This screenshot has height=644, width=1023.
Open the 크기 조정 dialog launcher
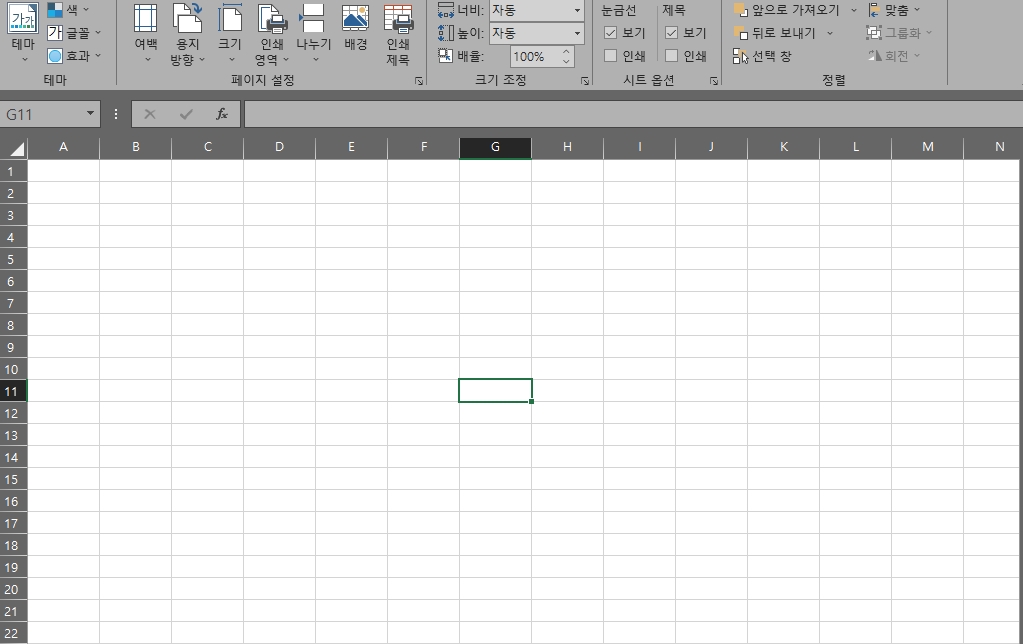pyautogui.click(x=585, y=81)
